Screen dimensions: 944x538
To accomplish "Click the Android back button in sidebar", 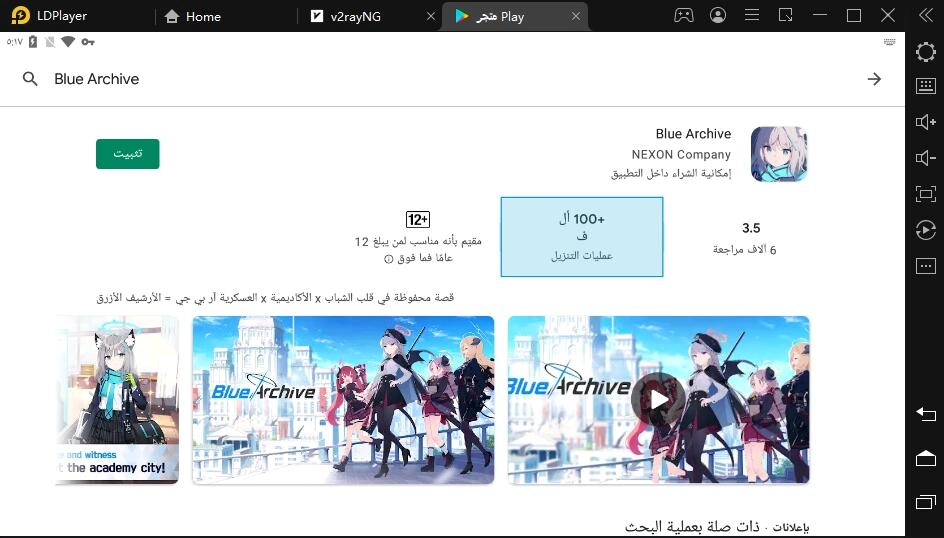I will (926, 414).
